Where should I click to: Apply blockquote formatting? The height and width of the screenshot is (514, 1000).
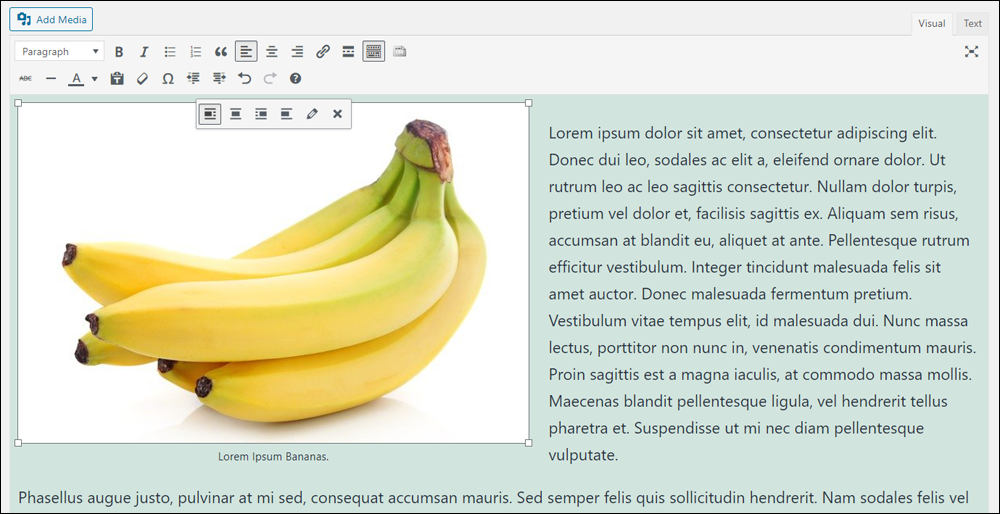coord(221,52)
